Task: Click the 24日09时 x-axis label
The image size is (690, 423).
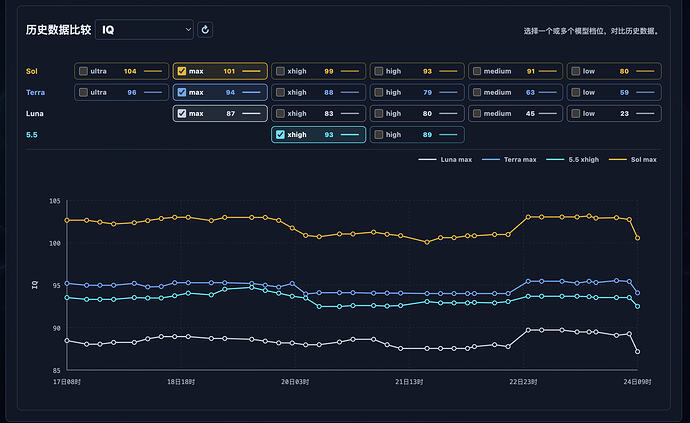Action: click(x=637, y=382)
